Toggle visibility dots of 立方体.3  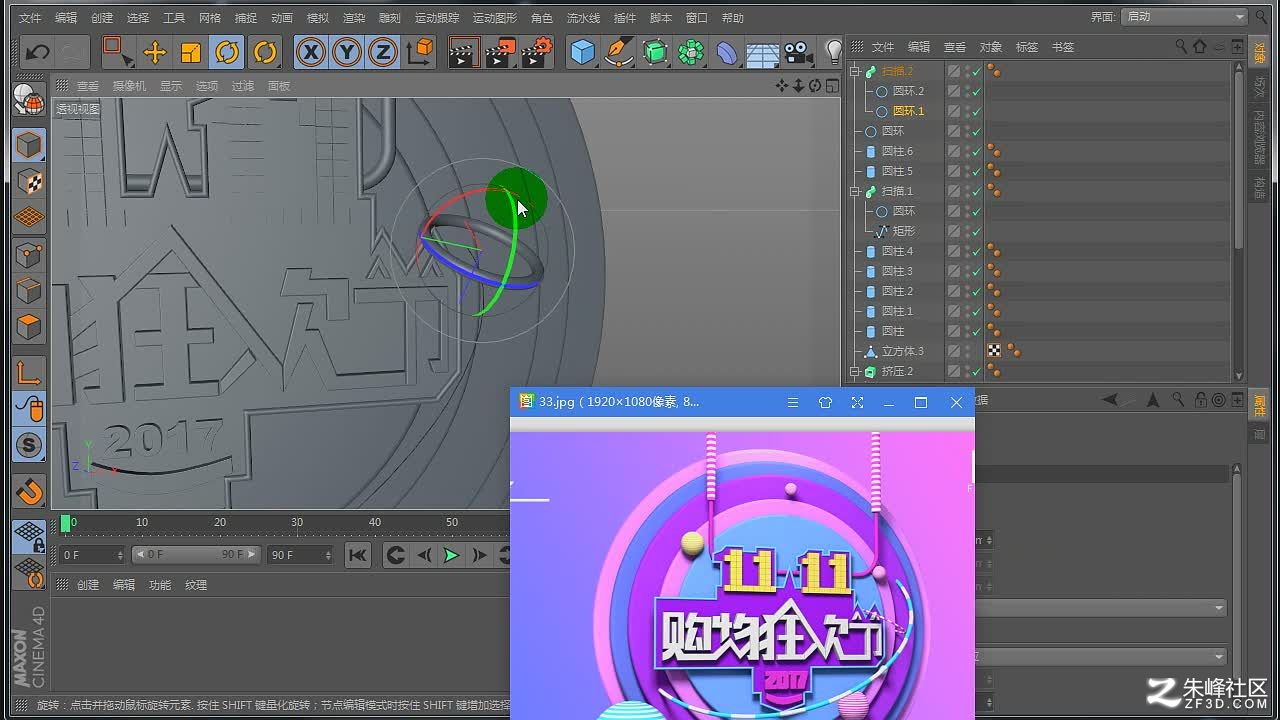click(967, 351)
